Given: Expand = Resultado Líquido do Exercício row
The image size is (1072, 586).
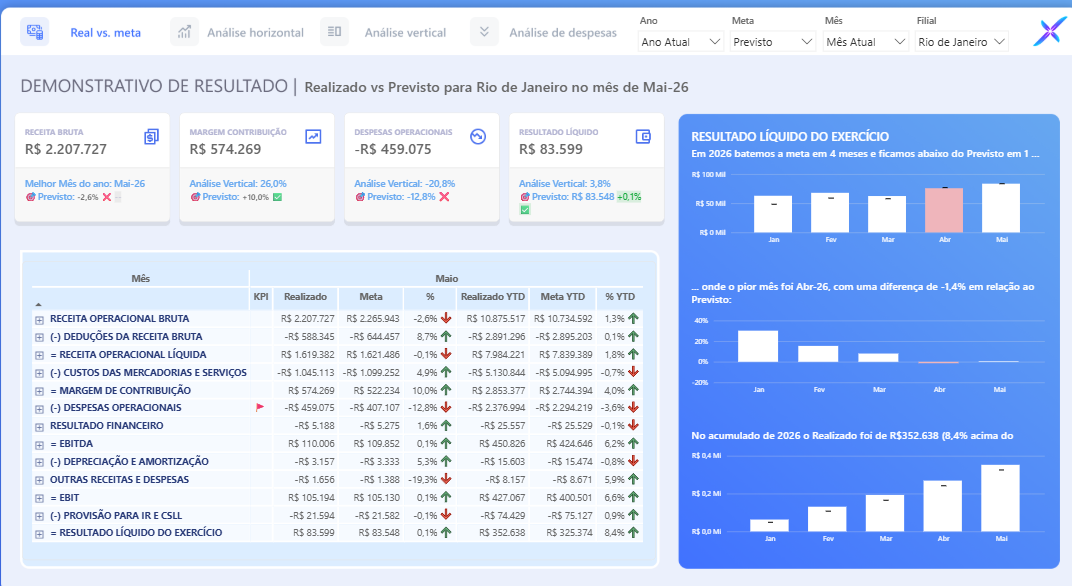Looking at the screenshot, I should click(39, 533).
